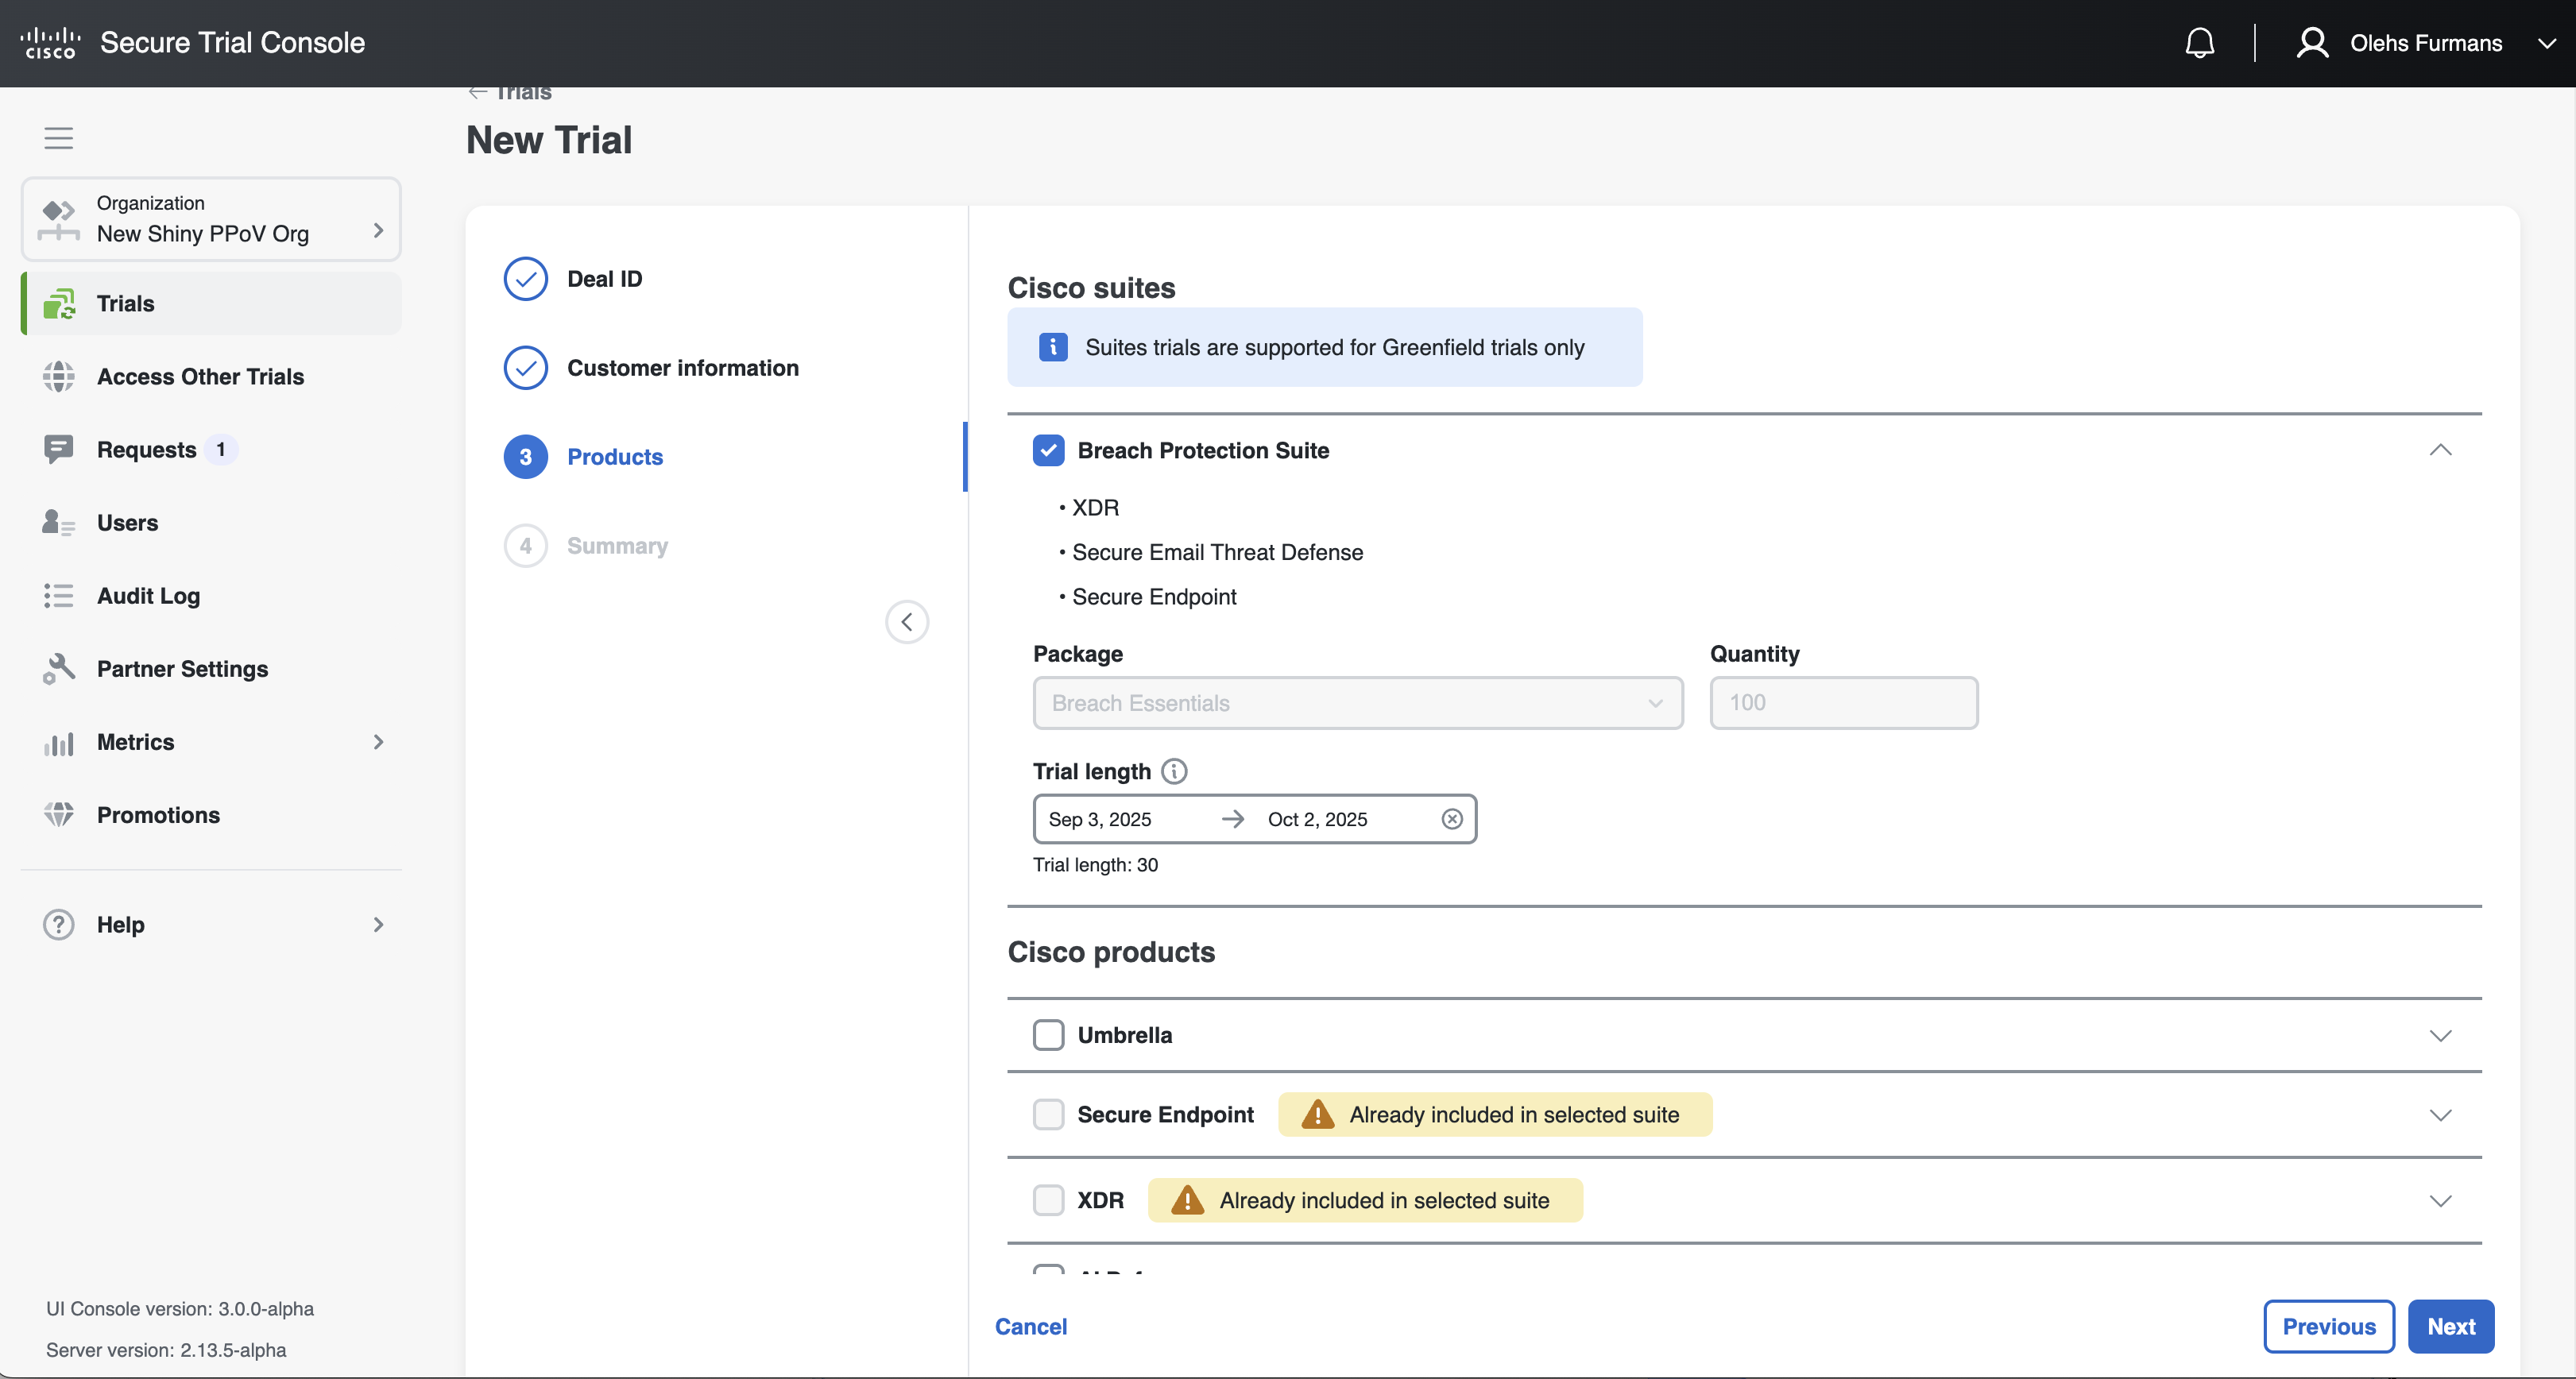Click the Promotions diamond icon
The height and width of the screenshot is (1379, 2576).
click(x=59, y=815)
